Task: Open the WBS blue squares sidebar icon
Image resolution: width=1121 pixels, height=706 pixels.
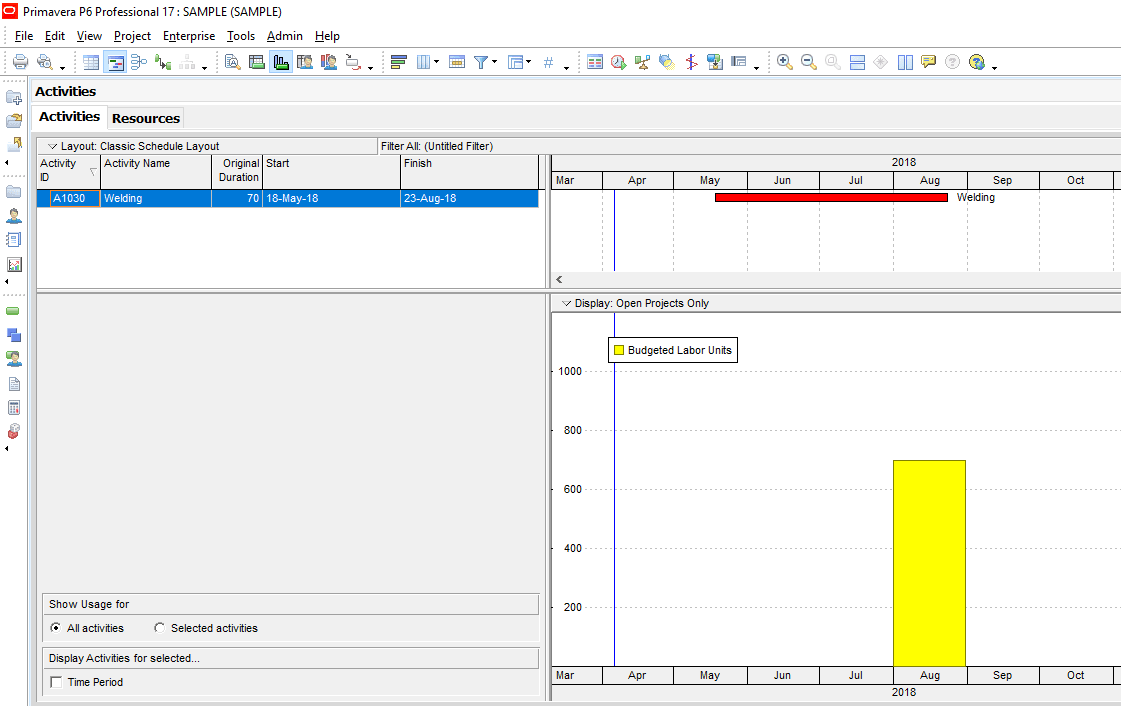Action: click(14, 335)
